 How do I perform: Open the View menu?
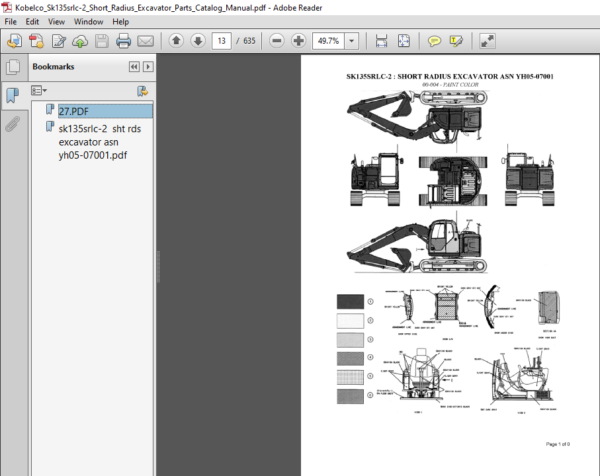[x=56, y=22]
